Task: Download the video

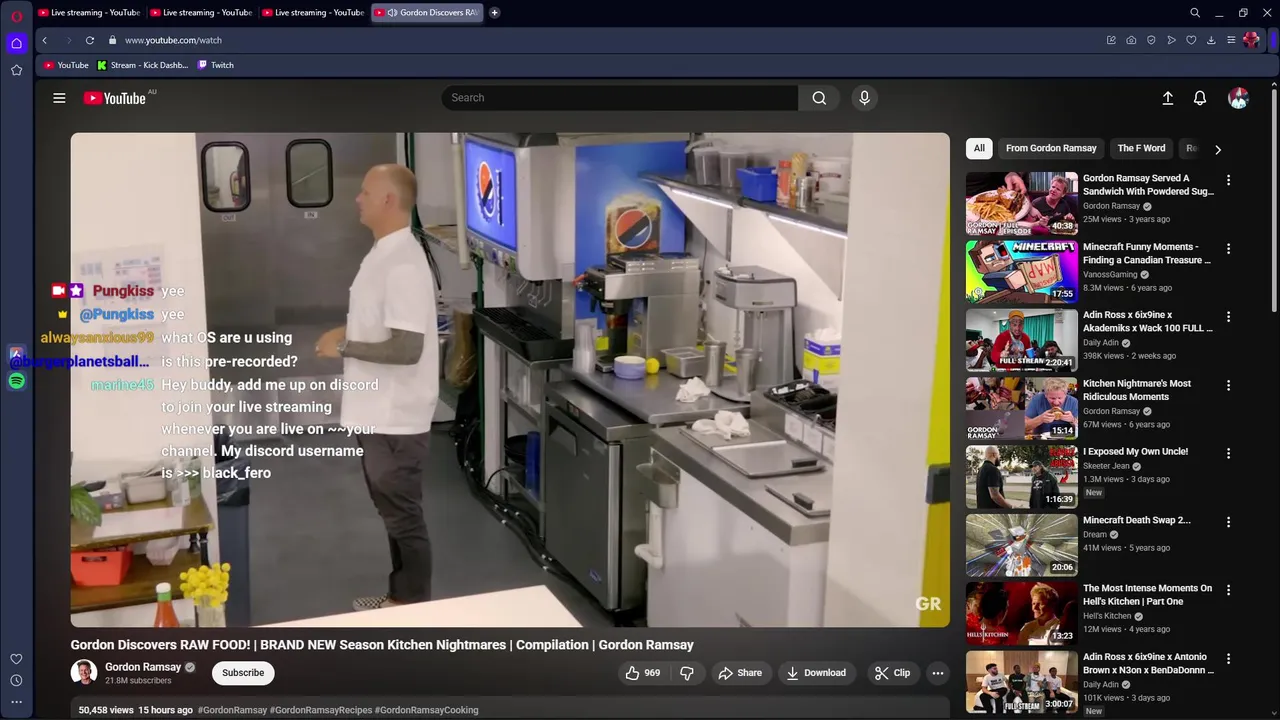Action: tap(816, 673)
